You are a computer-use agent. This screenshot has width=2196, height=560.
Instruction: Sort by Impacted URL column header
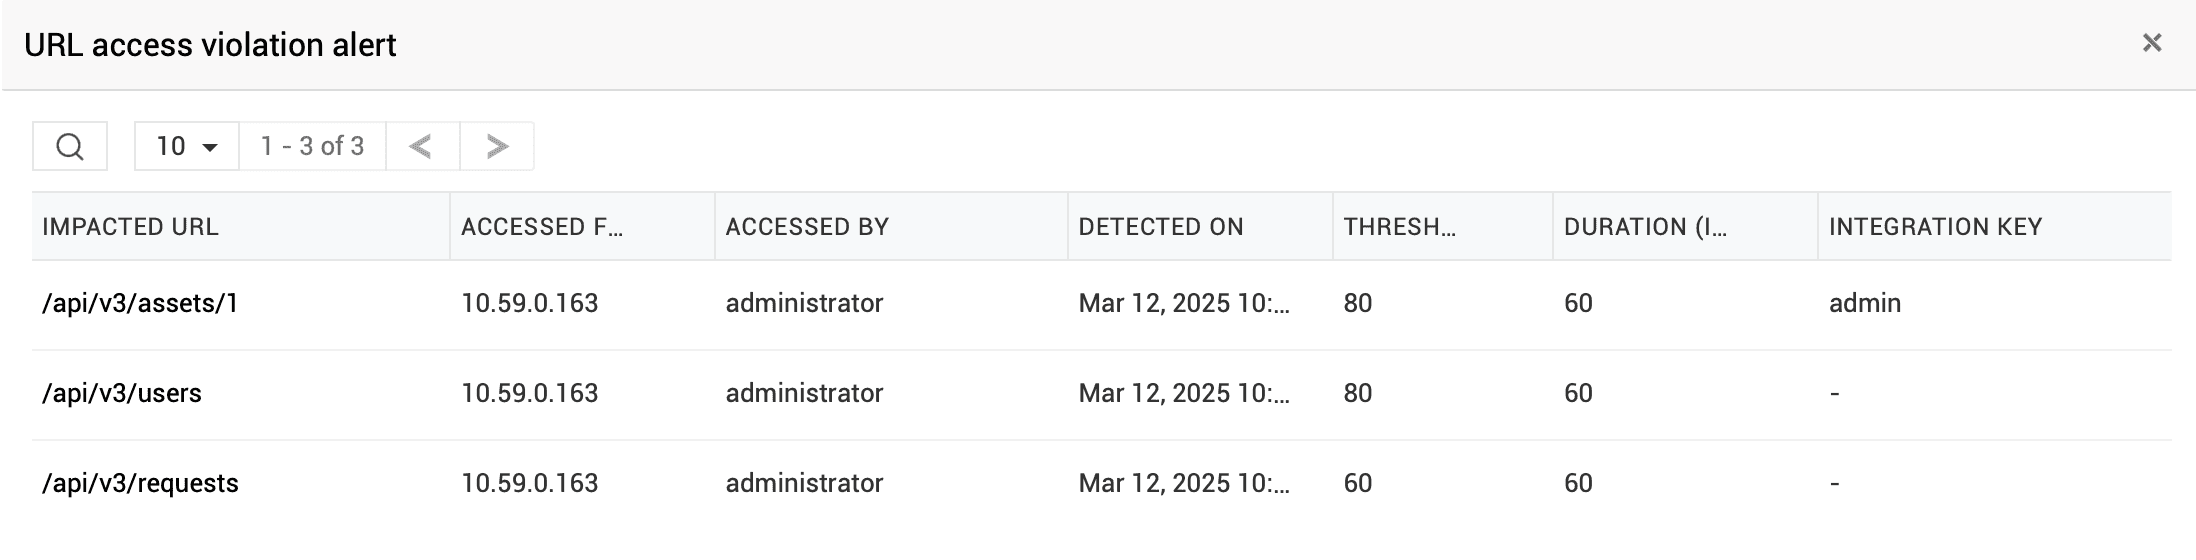[130, 227]
